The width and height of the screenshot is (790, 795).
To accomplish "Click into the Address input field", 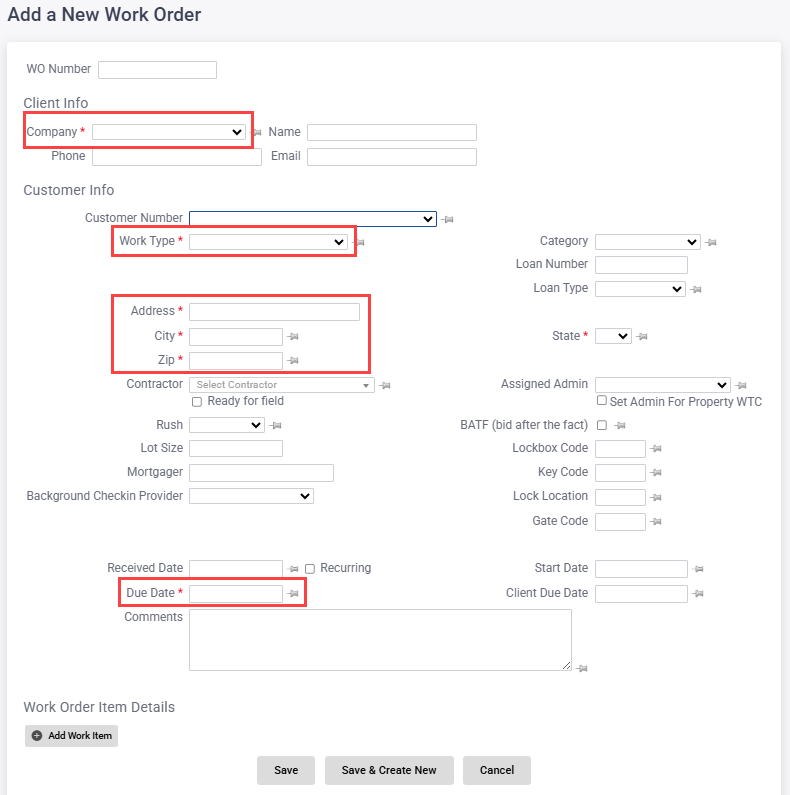I will (274, 312).
